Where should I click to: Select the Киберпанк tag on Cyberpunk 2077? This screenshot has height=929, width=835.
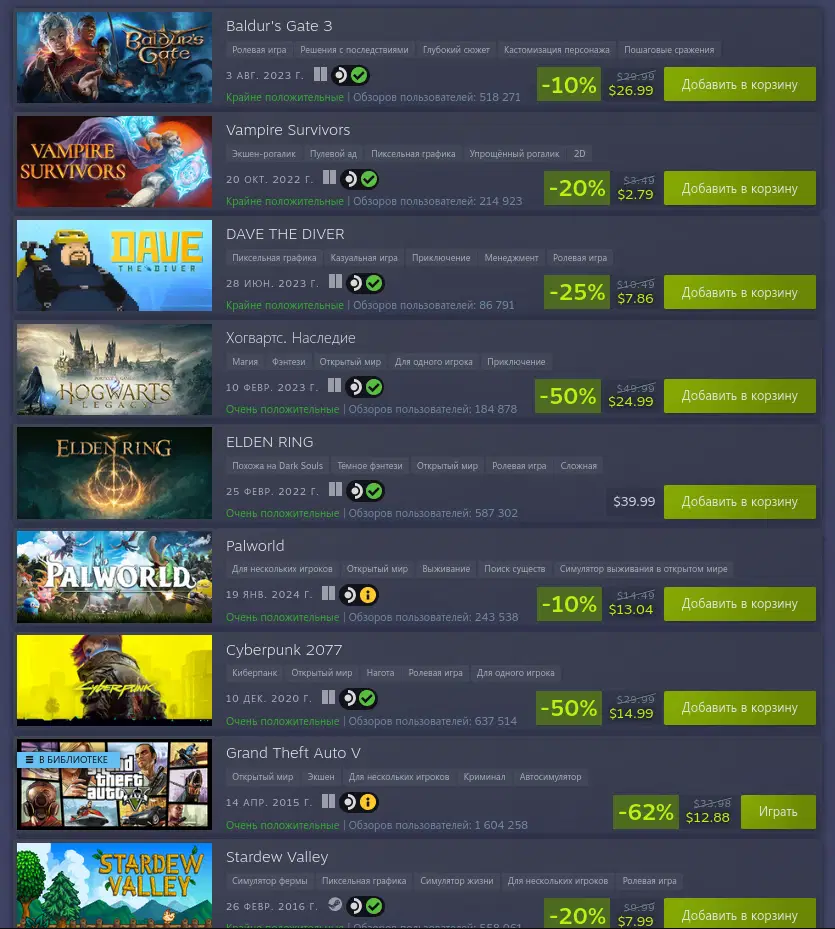click(x=254, y=673)
